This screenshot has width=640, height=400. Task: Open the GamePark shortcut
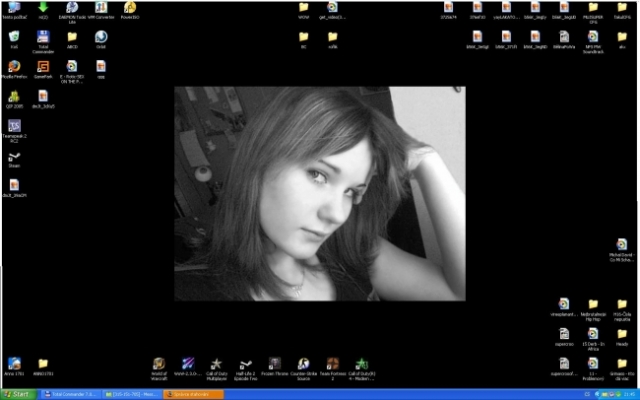[x=43, y=69]
